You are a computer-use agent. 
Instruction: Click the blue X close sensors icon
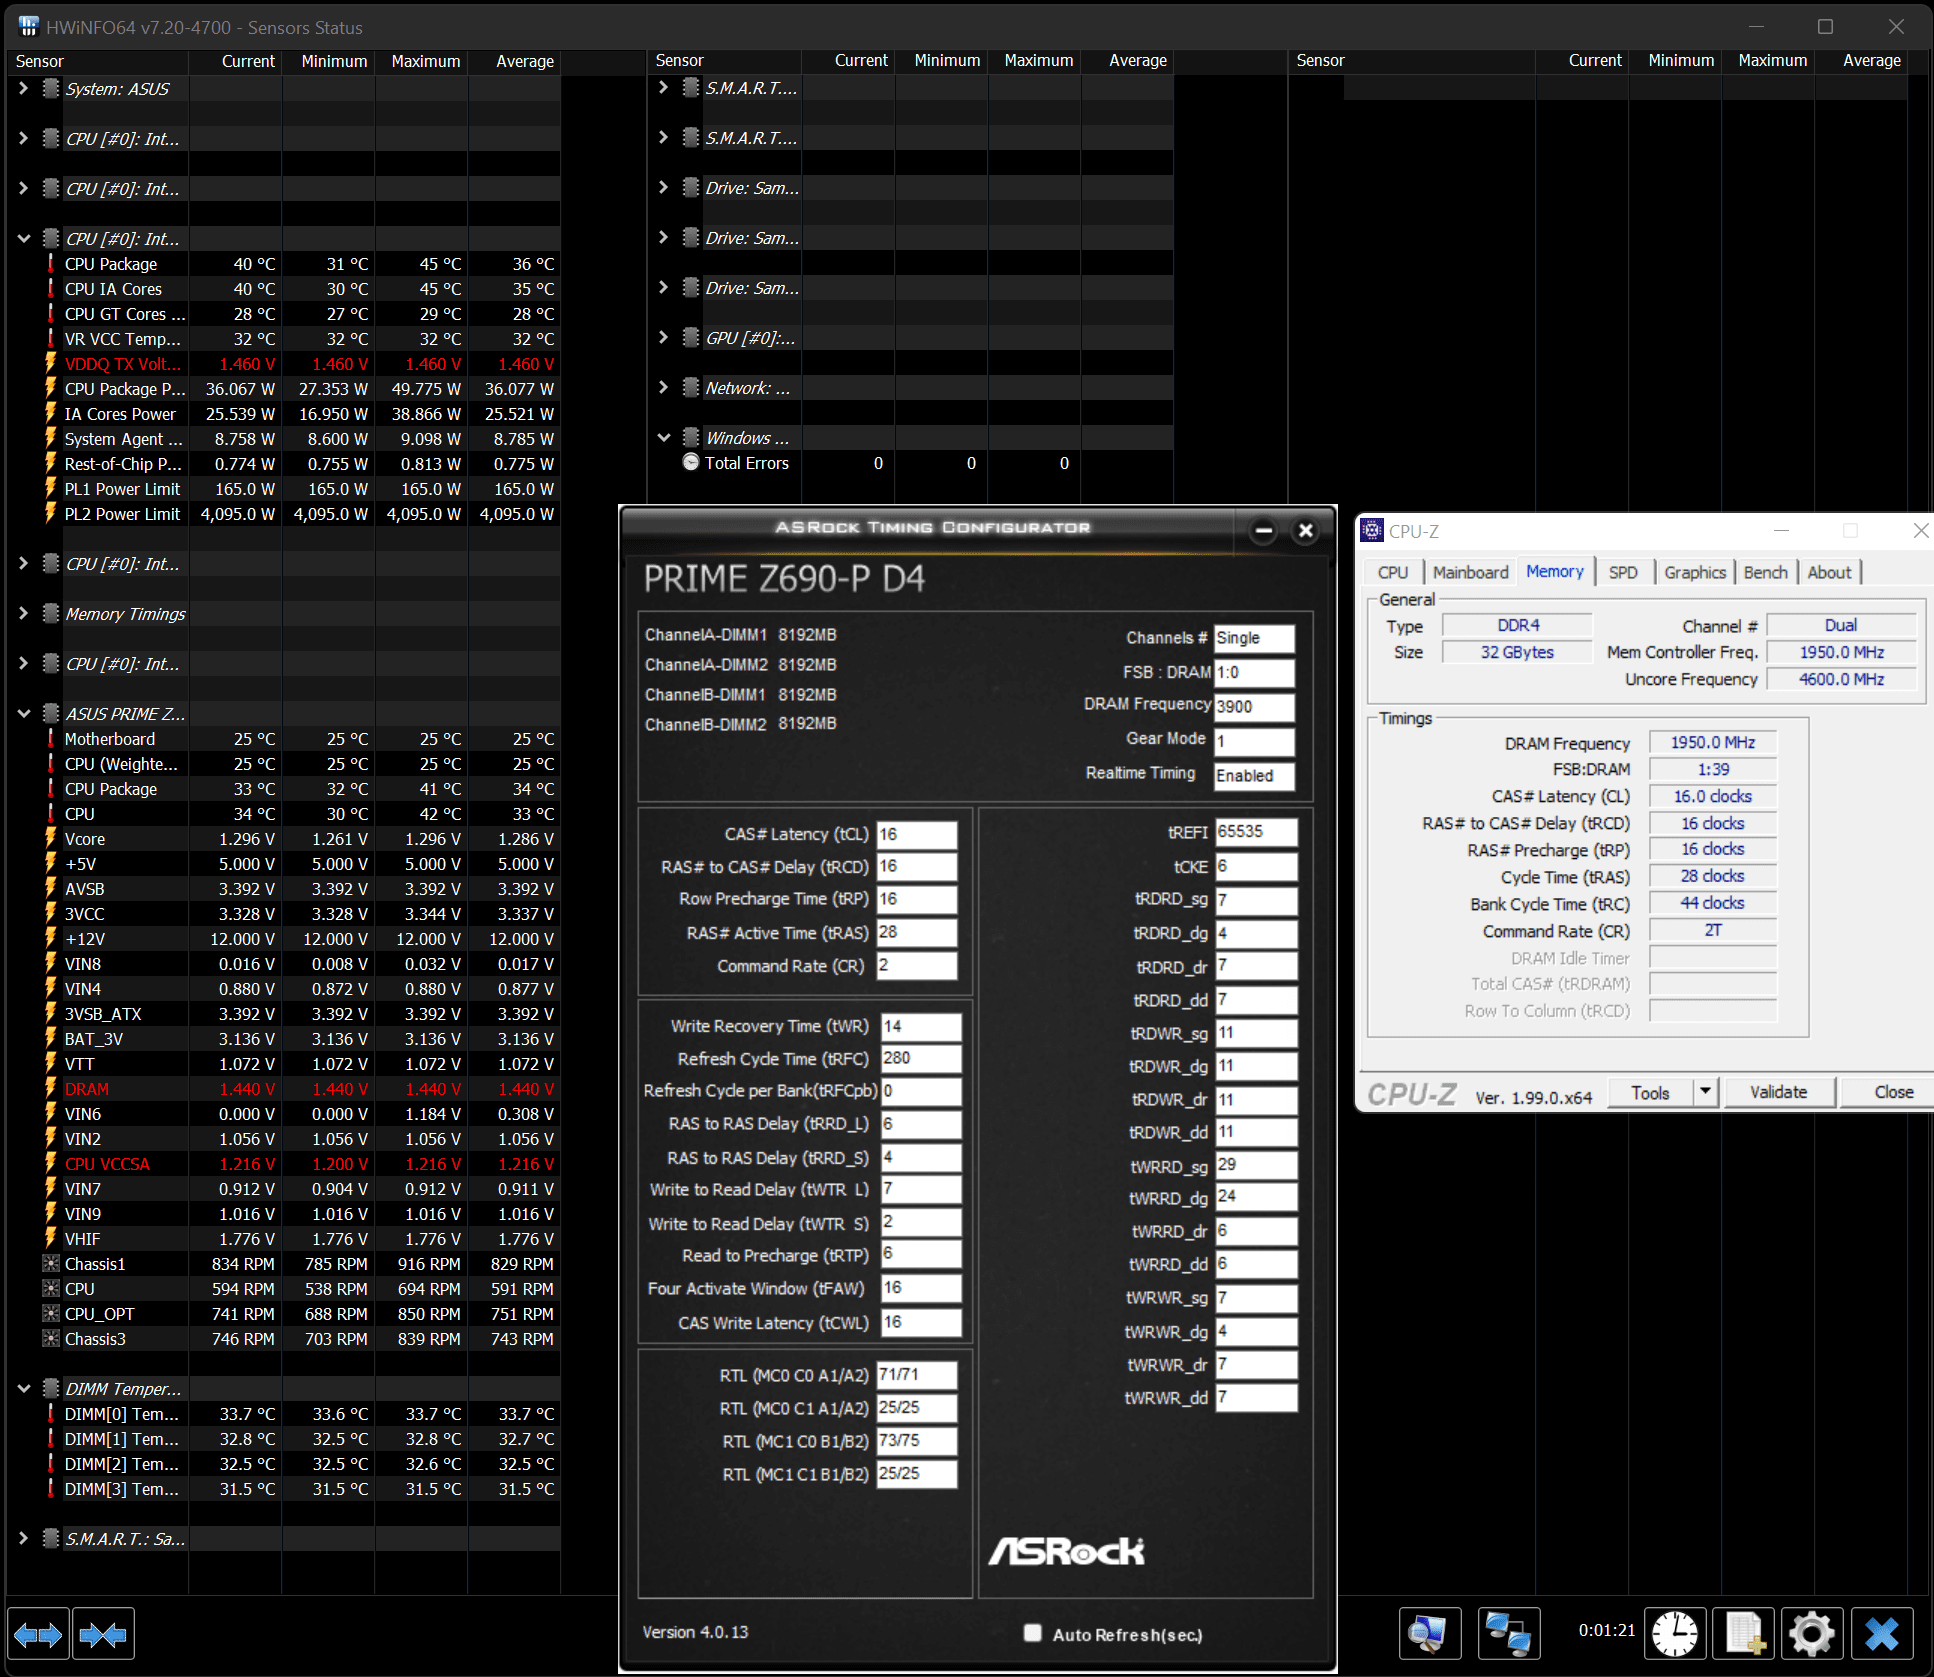1881,1635
